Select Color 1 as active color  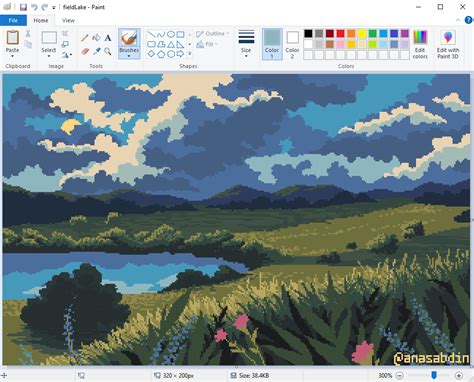tap(272, 44)
